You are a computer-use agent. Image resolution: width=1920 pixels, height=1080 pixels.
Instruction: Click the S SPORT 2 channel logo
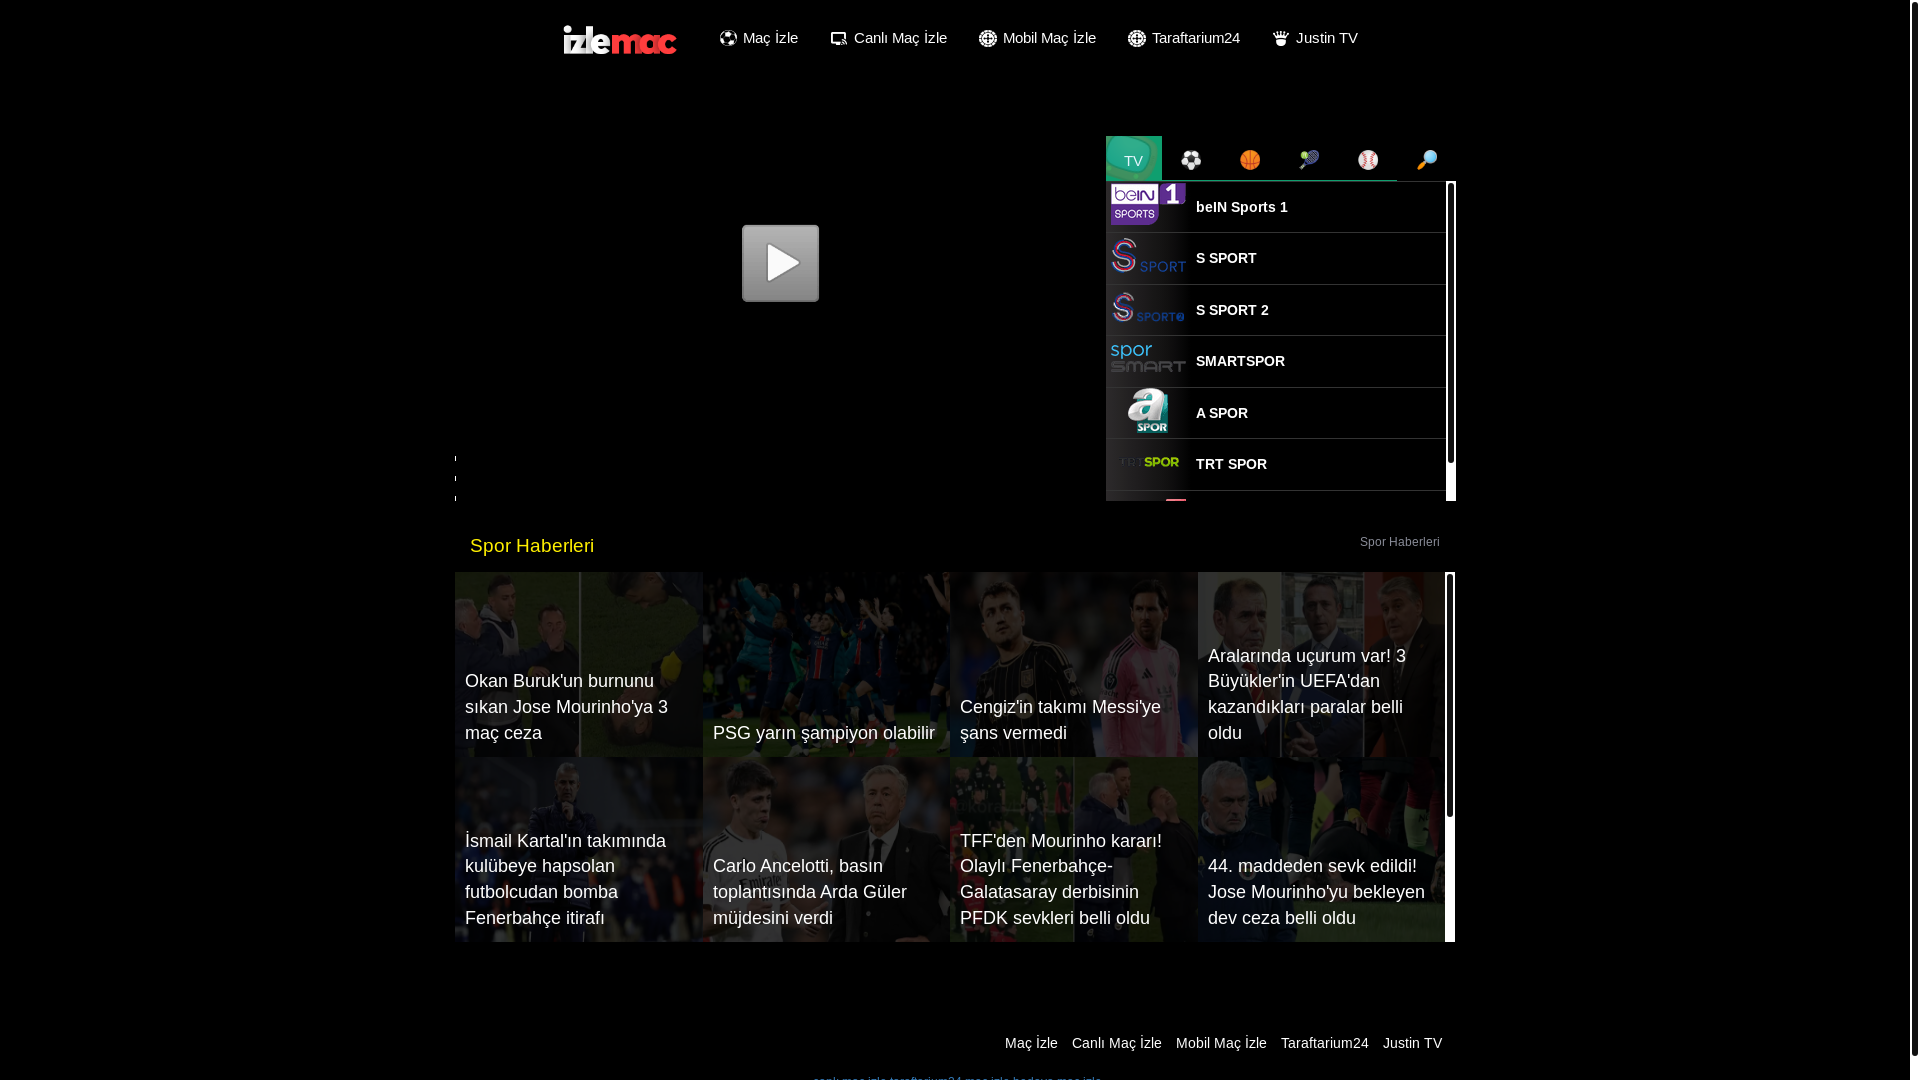coord(1148,308)
